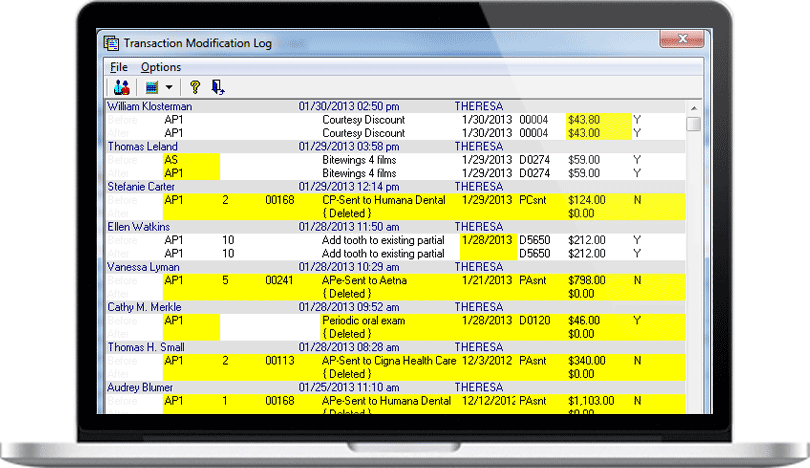Click the 01/29/2013 12:14 pm timestamp
The height and width of the screenshot is (468, 810).
click(x=349, y=187)
